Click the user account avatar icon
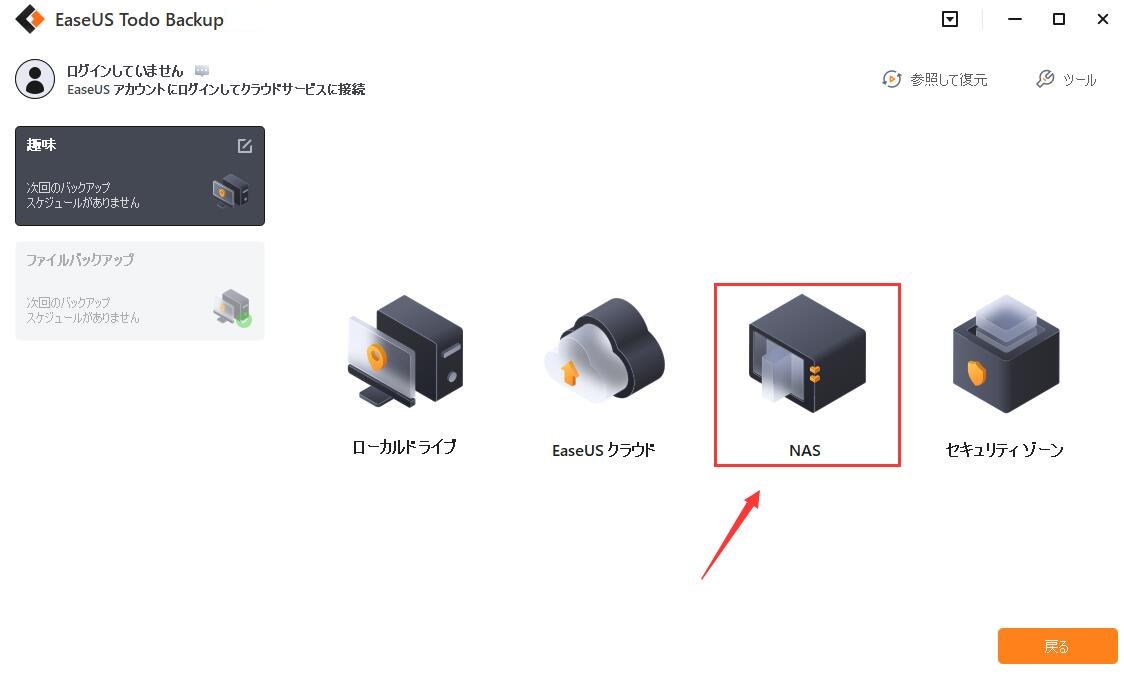The width and height of the screenshot is (1124, 686). (34, 79)
